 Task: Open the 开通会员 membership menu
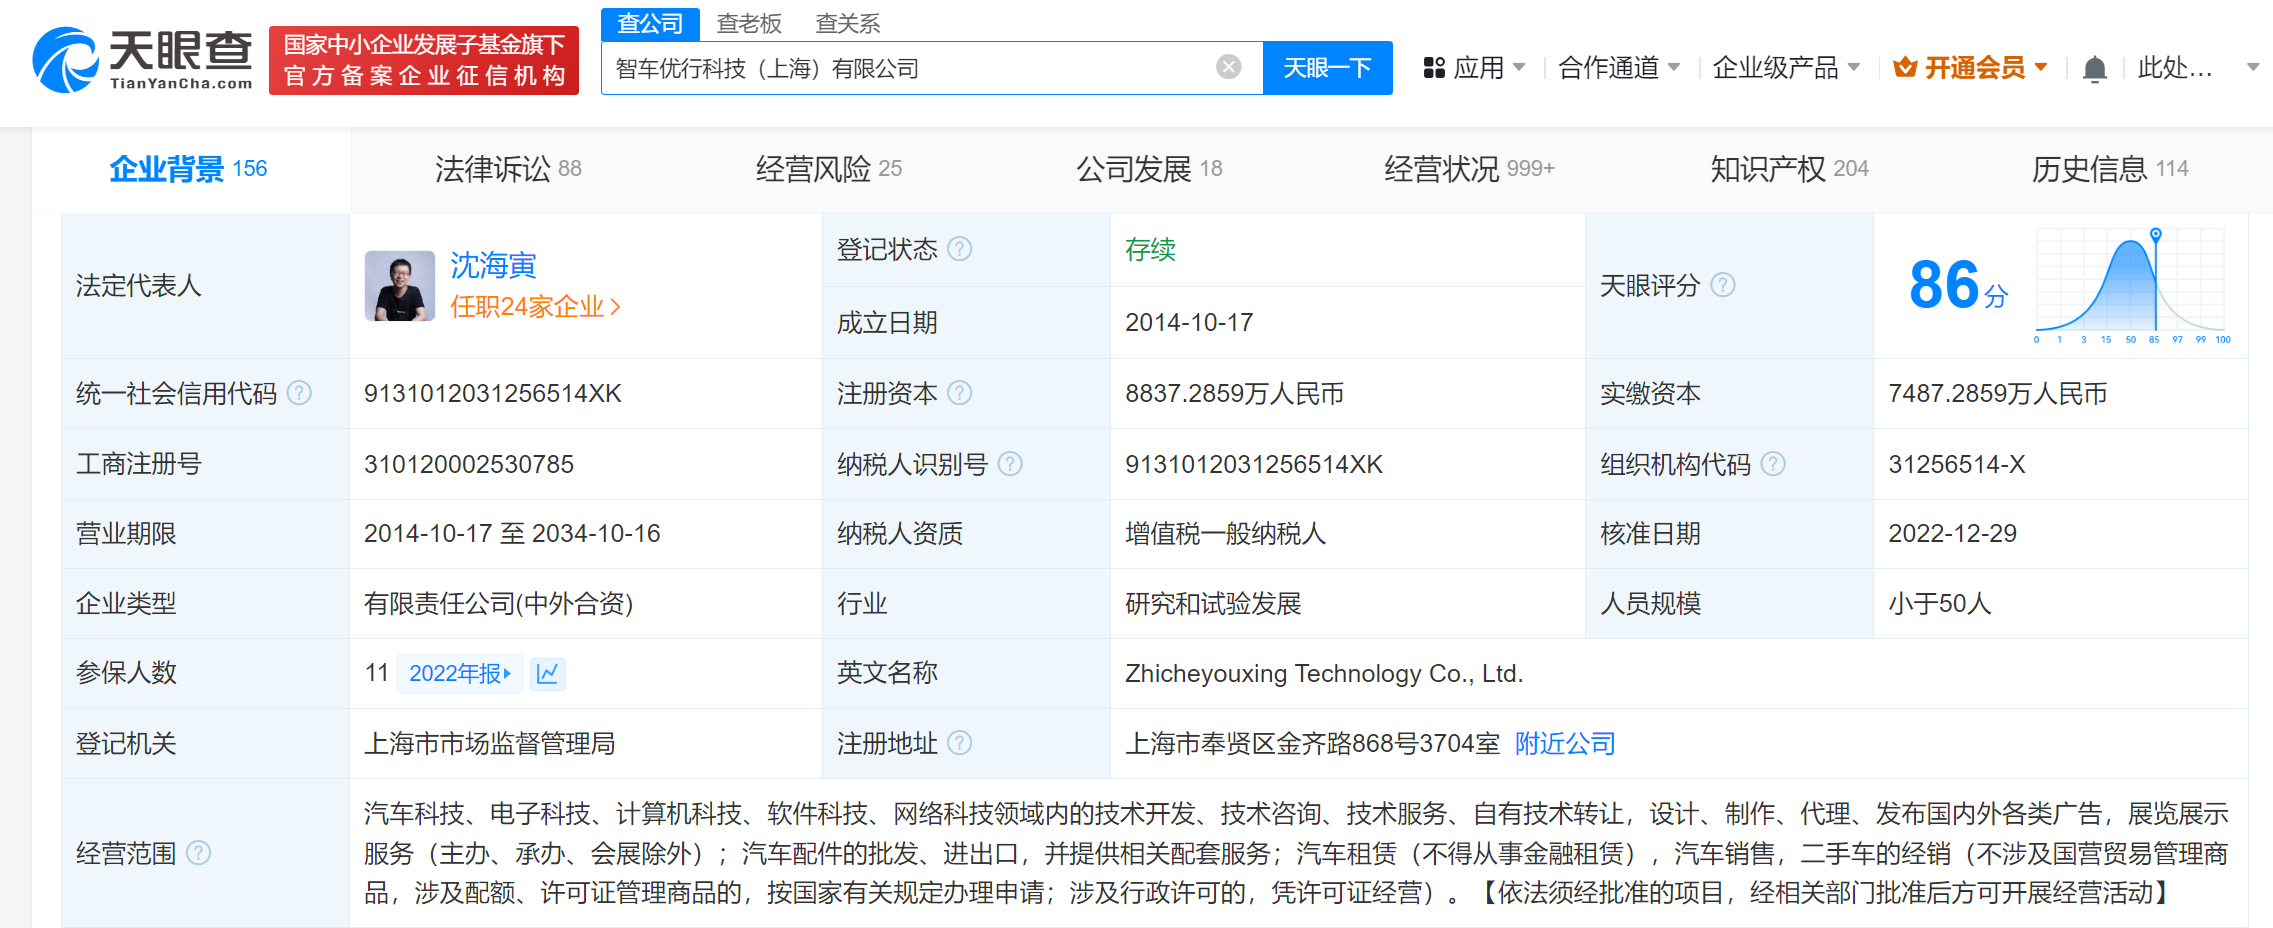1970,68
